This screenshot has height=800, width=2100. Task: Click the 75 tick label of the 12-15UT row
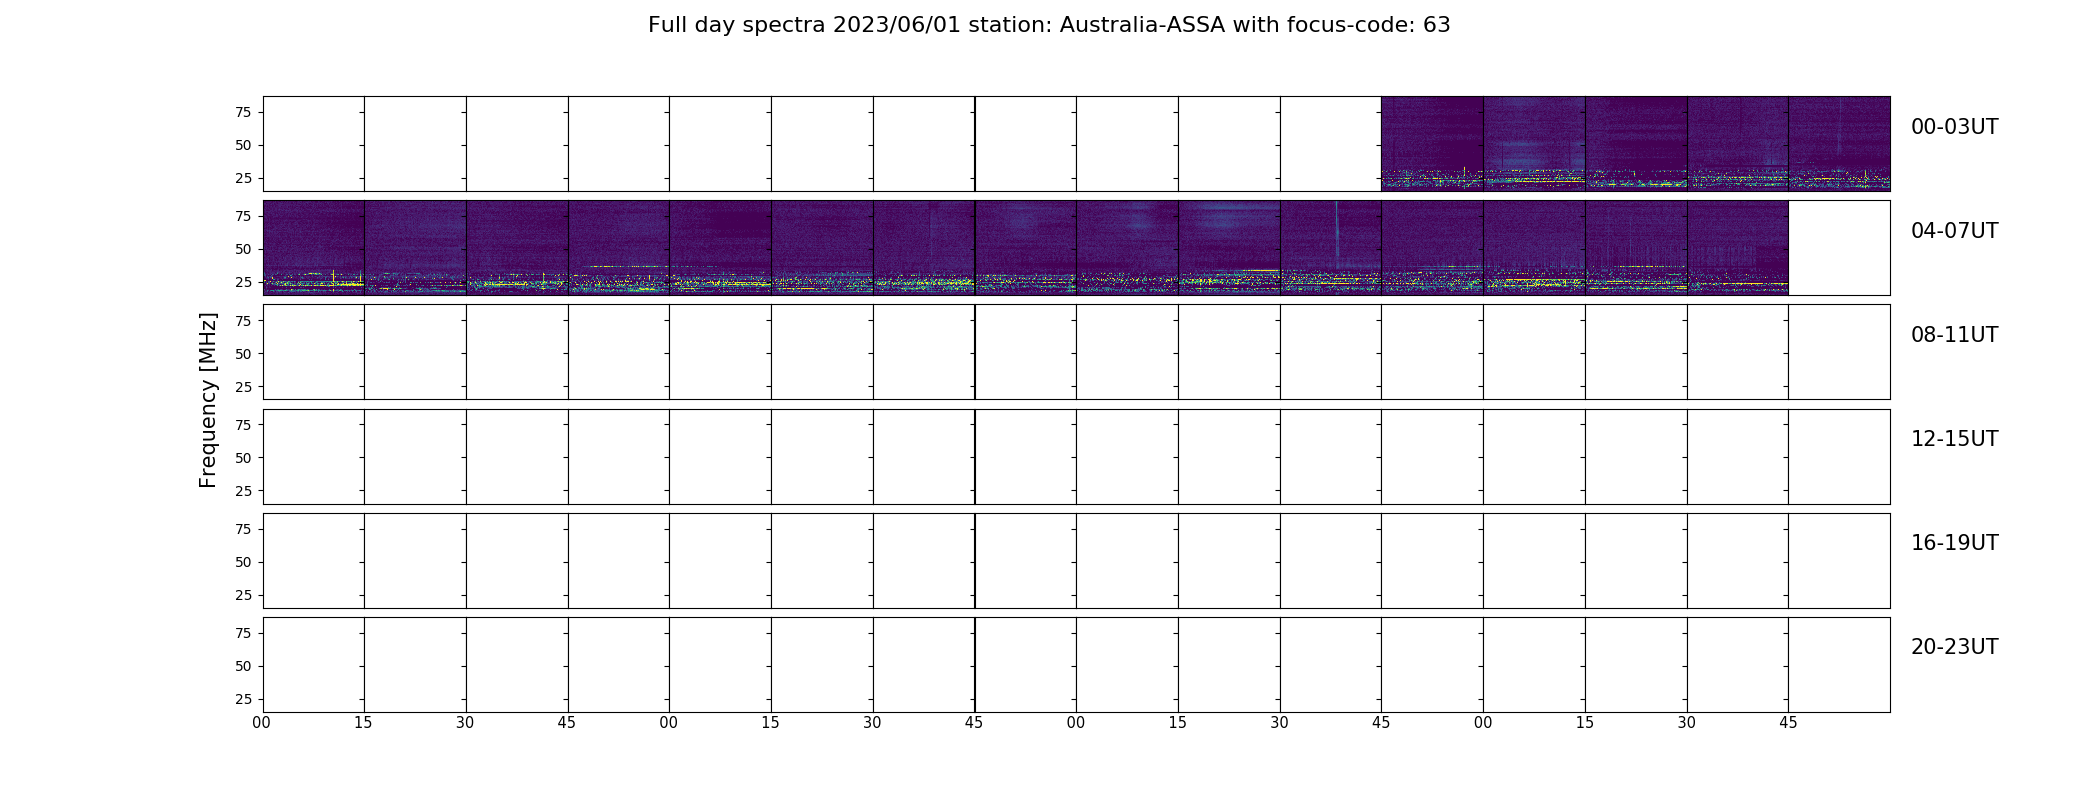click(243, 425)
